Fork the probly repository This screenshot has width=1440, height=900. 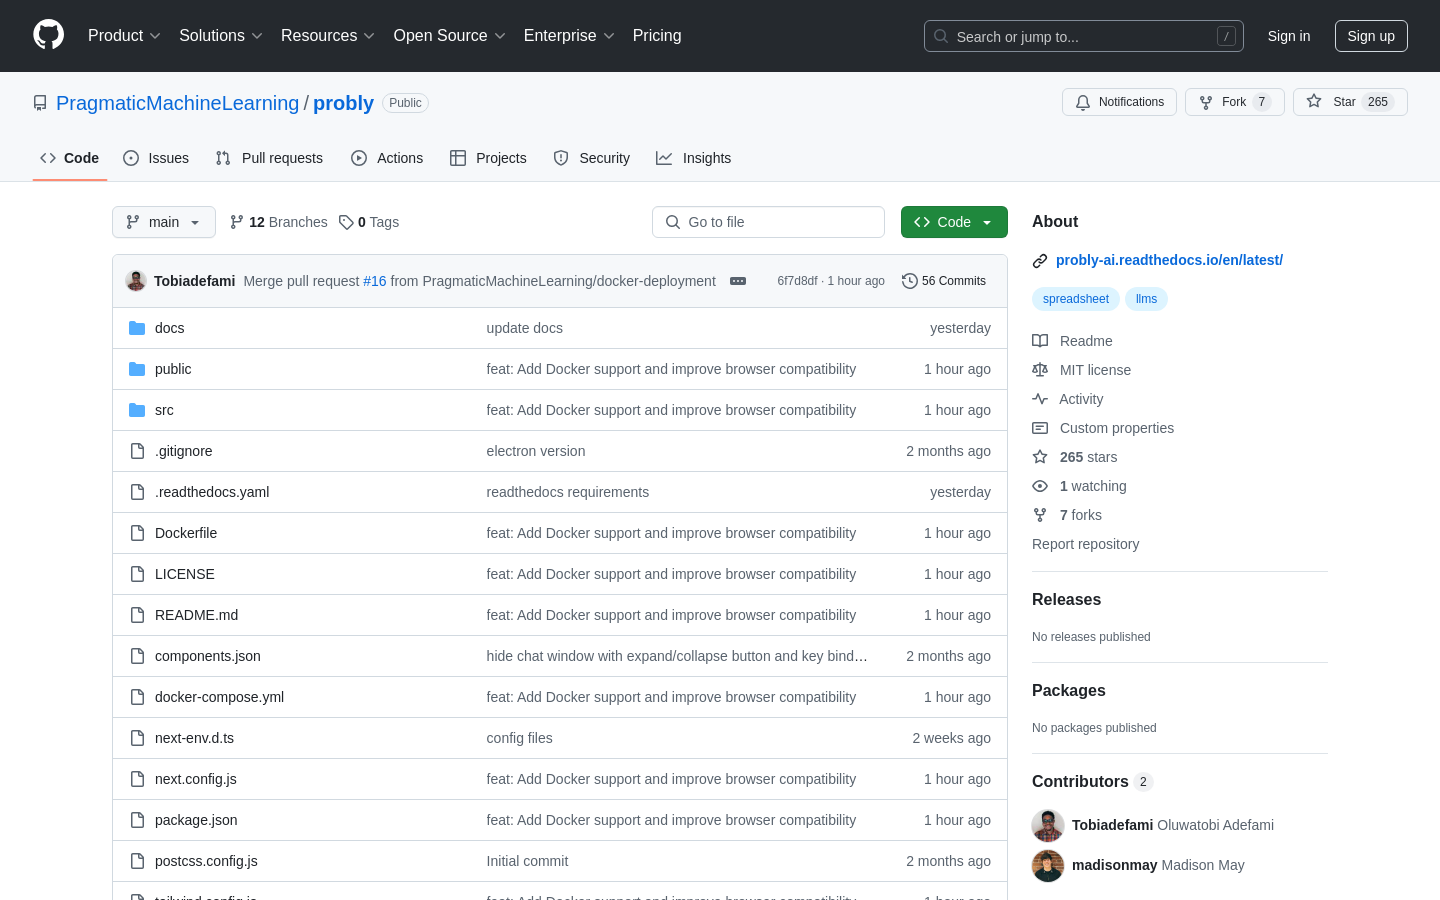coord(1234,102)
